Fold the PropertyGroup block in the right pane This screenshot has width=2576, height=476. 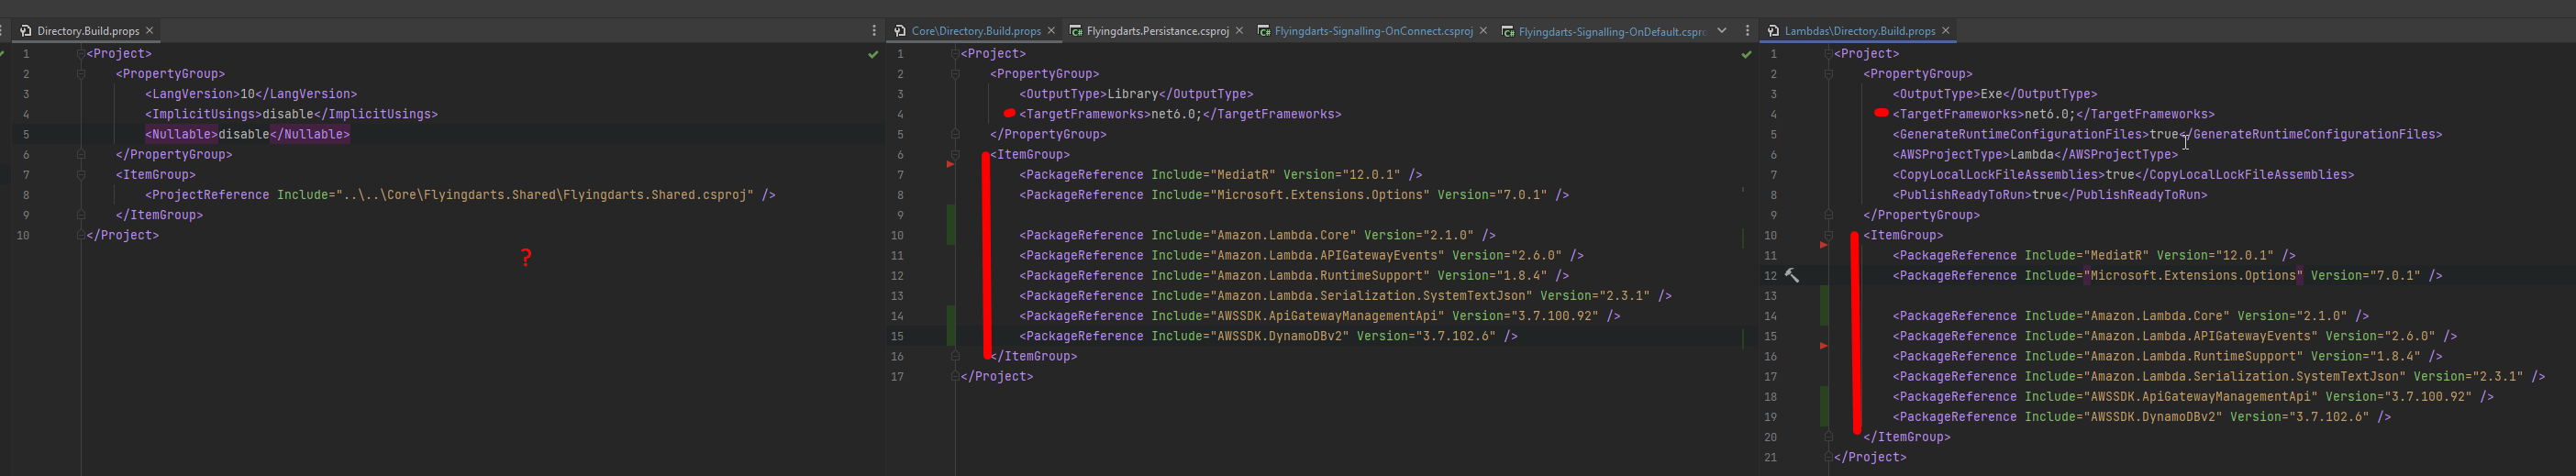tap(1828, 74)
